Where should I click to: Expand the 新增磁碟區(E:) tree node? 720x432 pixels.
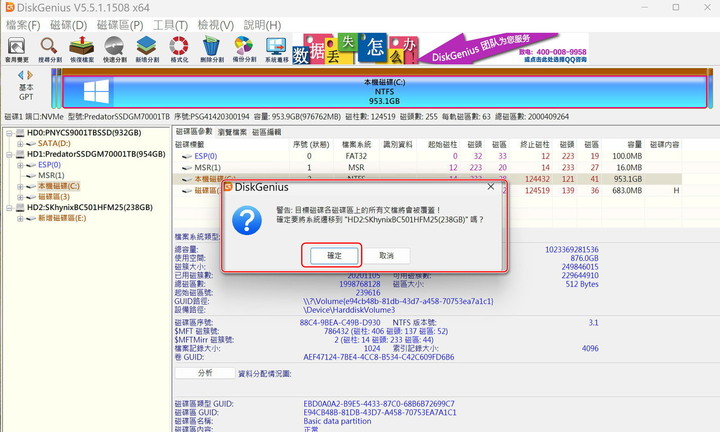[x=20, y=219]
